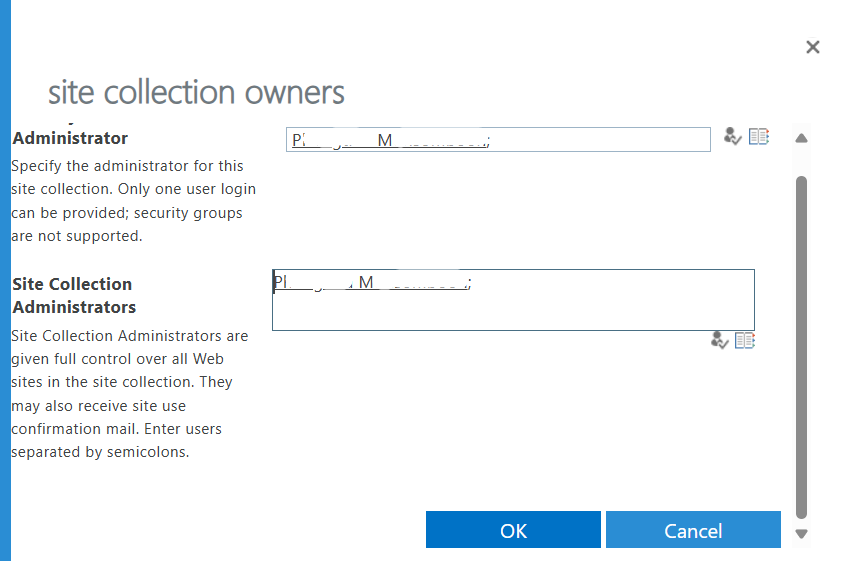Click inside Site Collection Administrators text box

[x=513, y=300]
